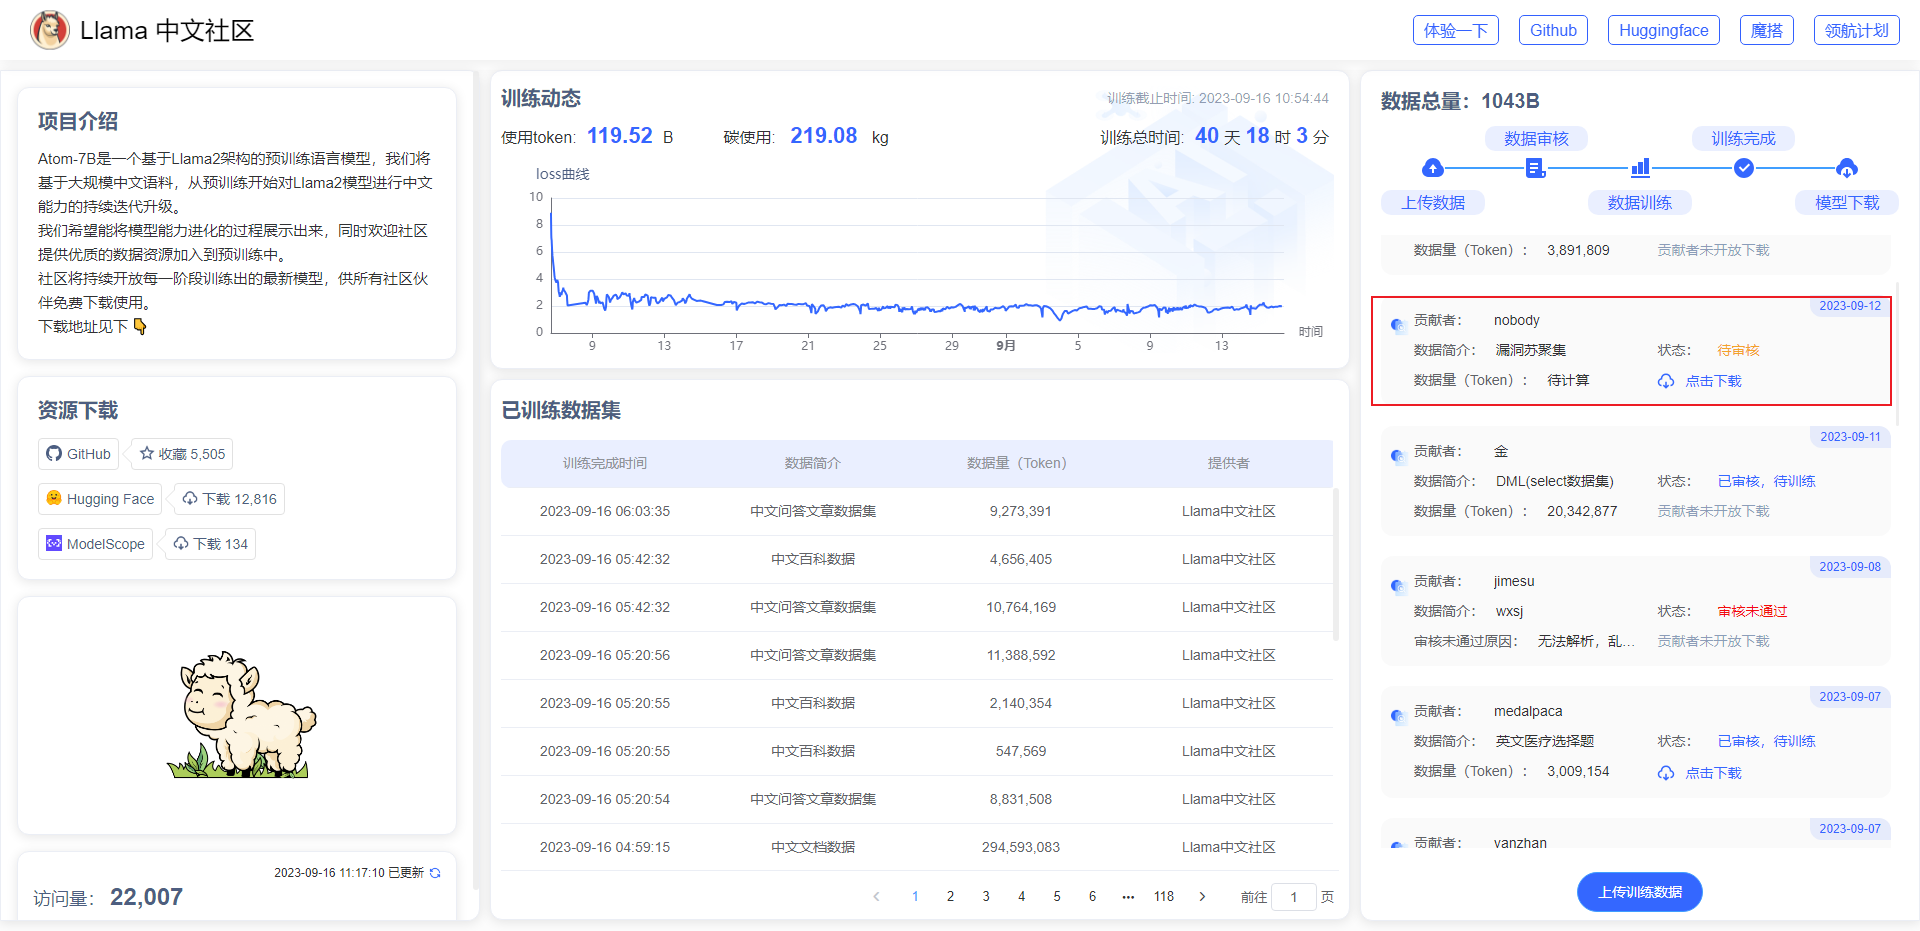Click the refresh icon beside update time
Image resolution: width=1920 pixels, height=931 pixels.
435,873
